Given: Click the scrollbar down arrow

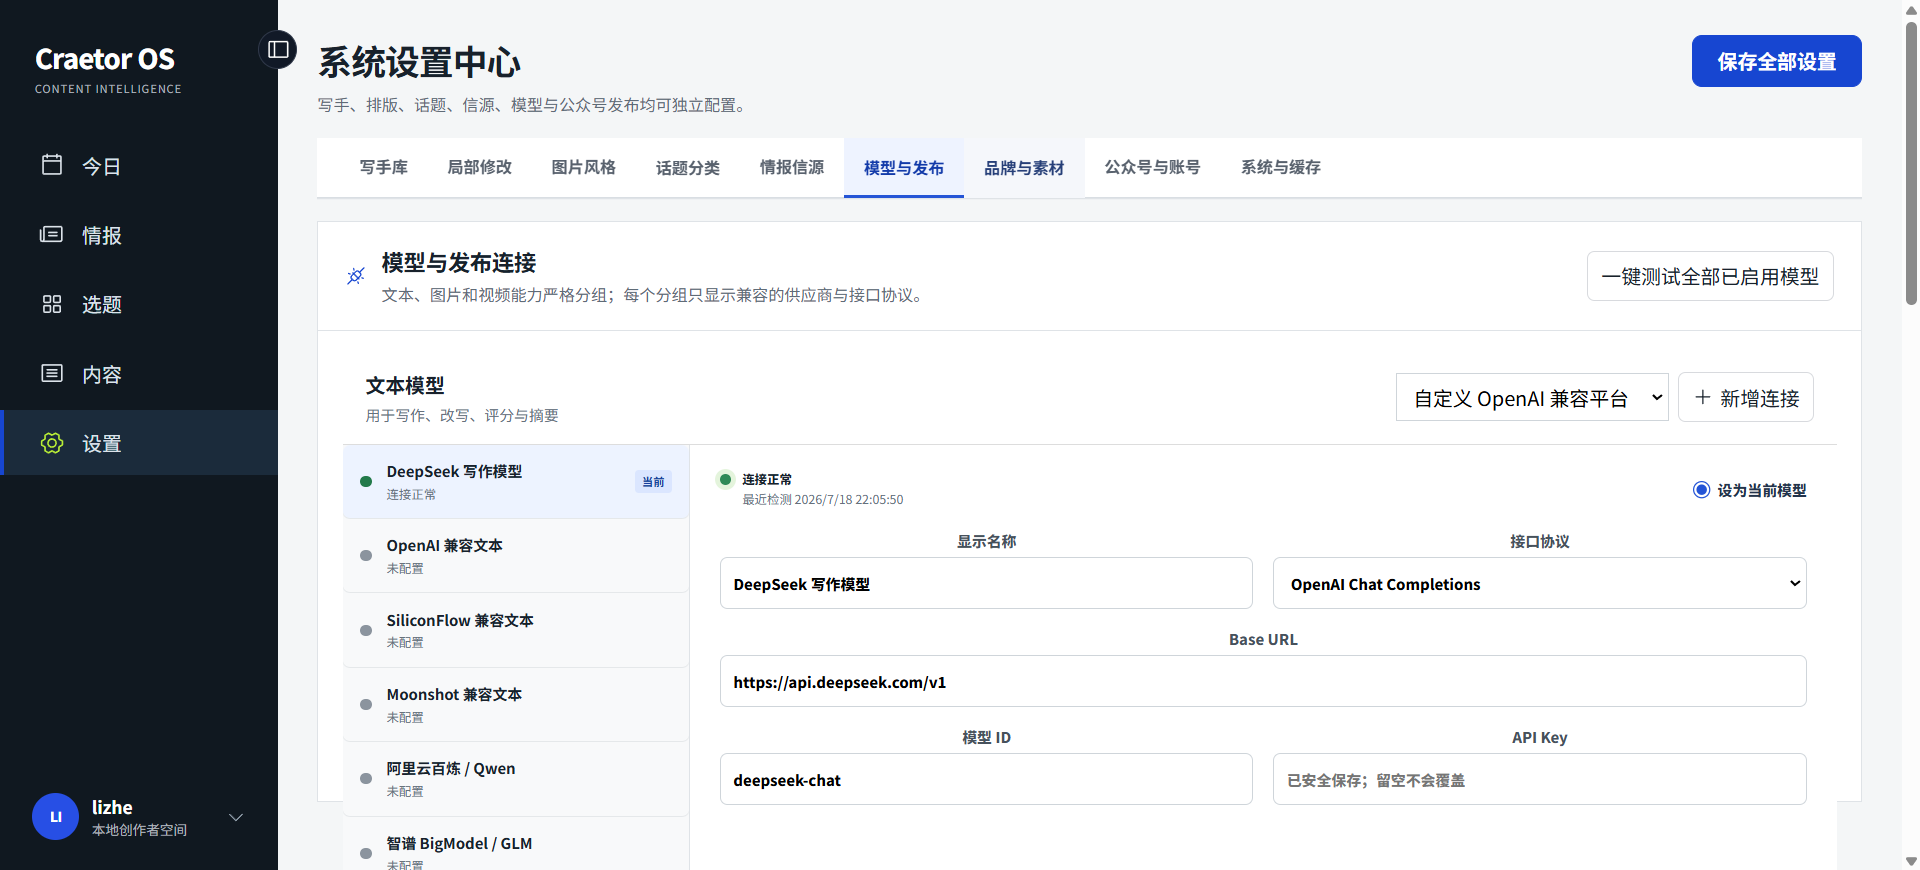Looking at the screenshot, I should 1911,861.
